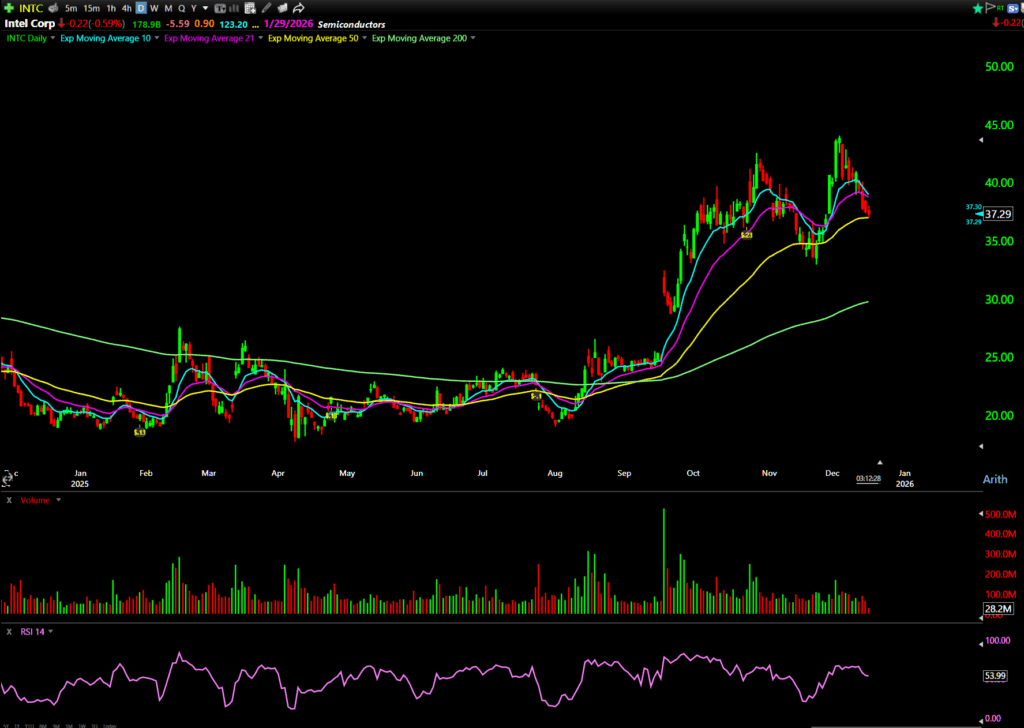Select the 15m timeframe button
The height and width of the screenshot is (728, 1024).
pyautogui.click(x=91, y=8)
